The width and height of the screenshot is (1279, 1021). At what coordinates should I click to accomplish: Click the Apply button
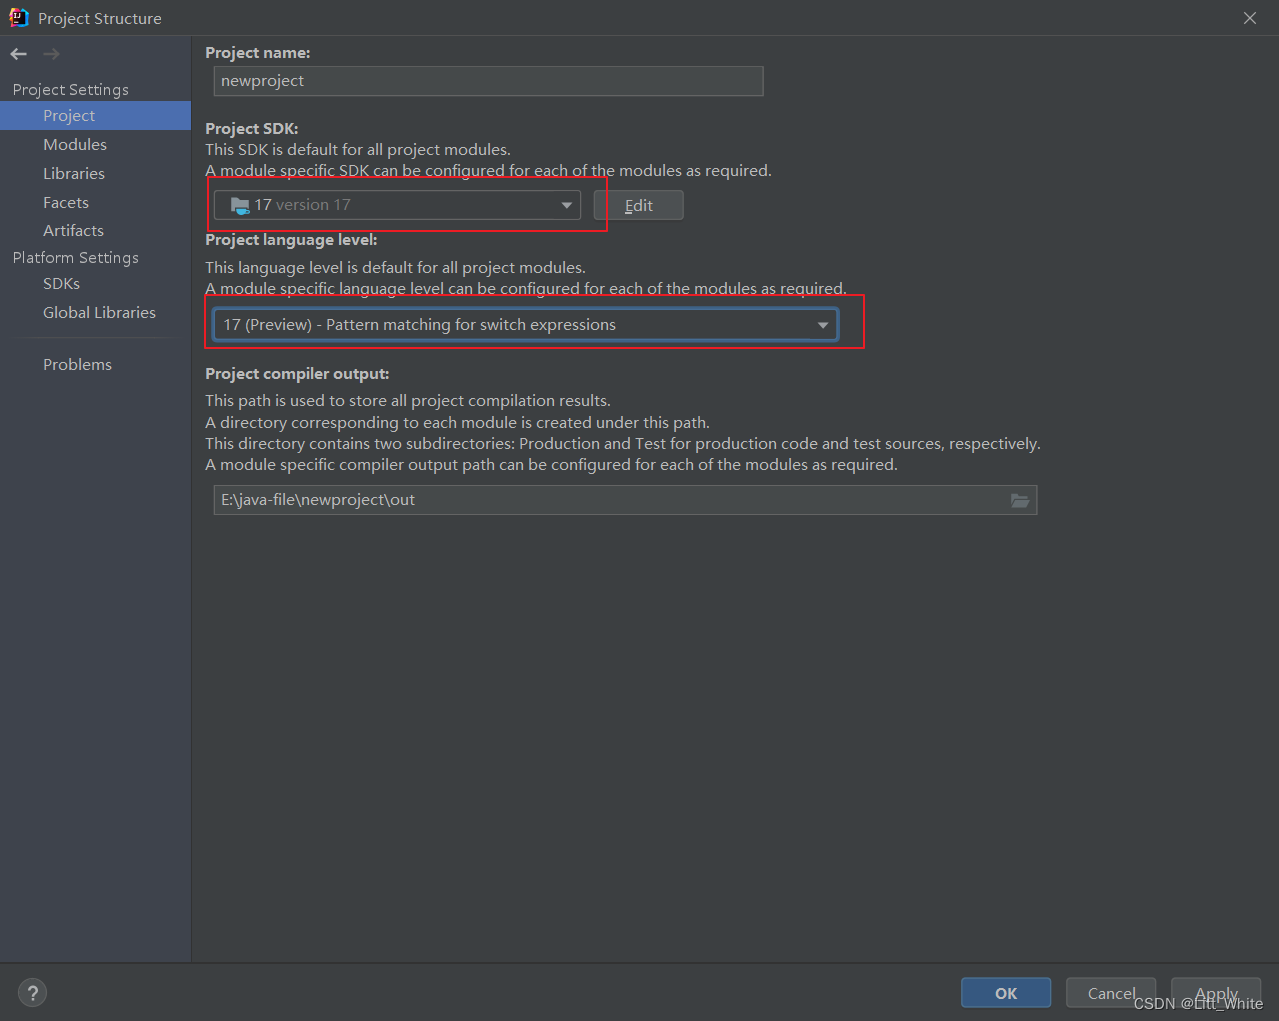click(x=1216, y=993)
